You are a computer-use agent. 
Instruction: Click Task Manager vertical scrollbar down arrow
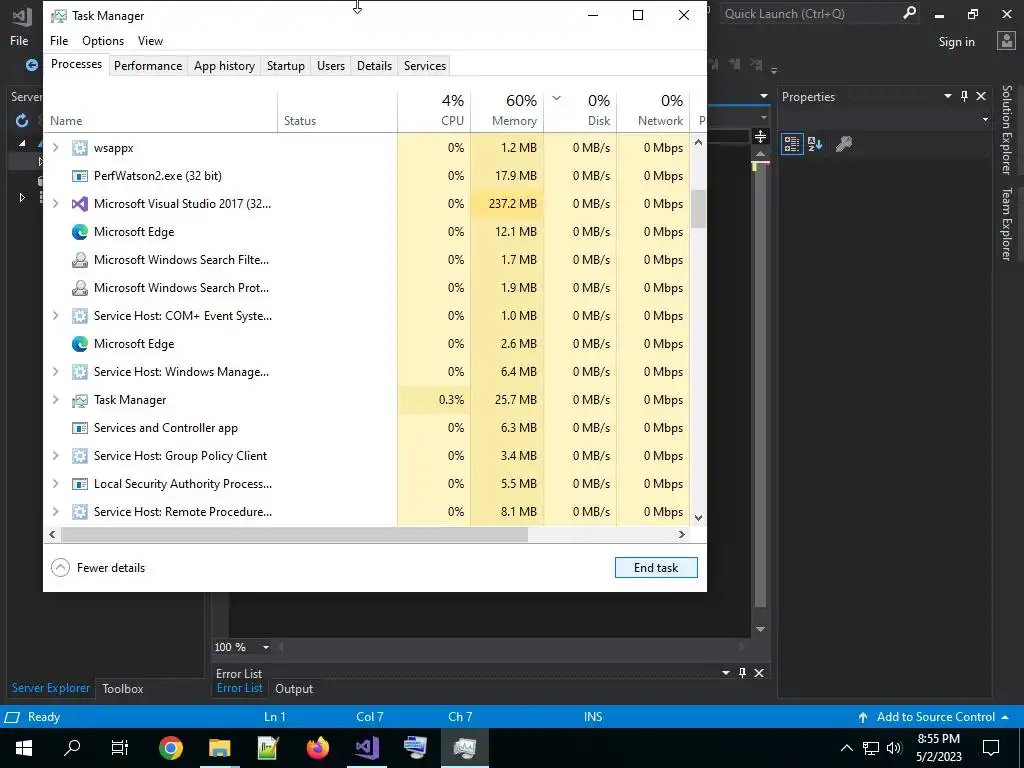tap(698, 518)
